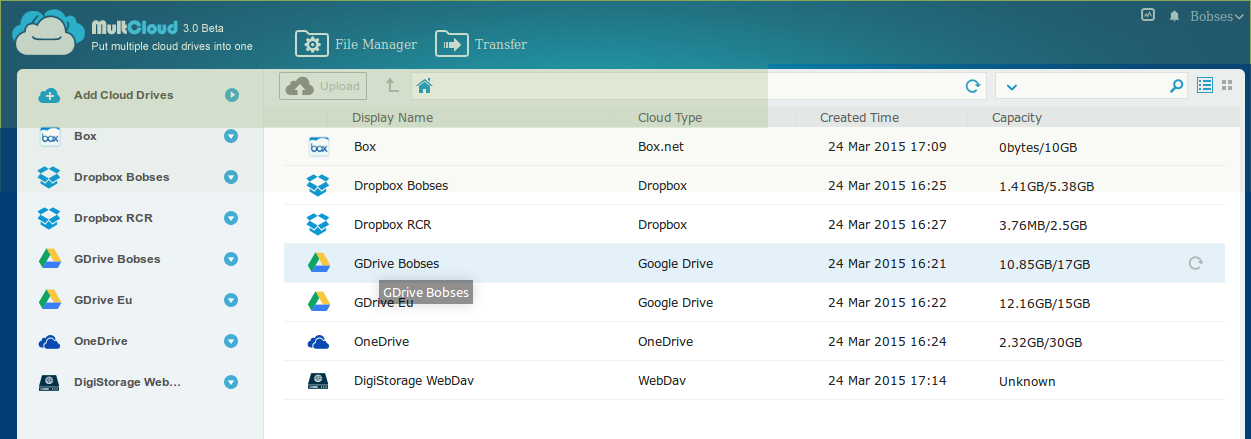The width and height of the screenshot is (1251, 439).
Task: Open the File Manager tab
Action: (x=356, y=44)
